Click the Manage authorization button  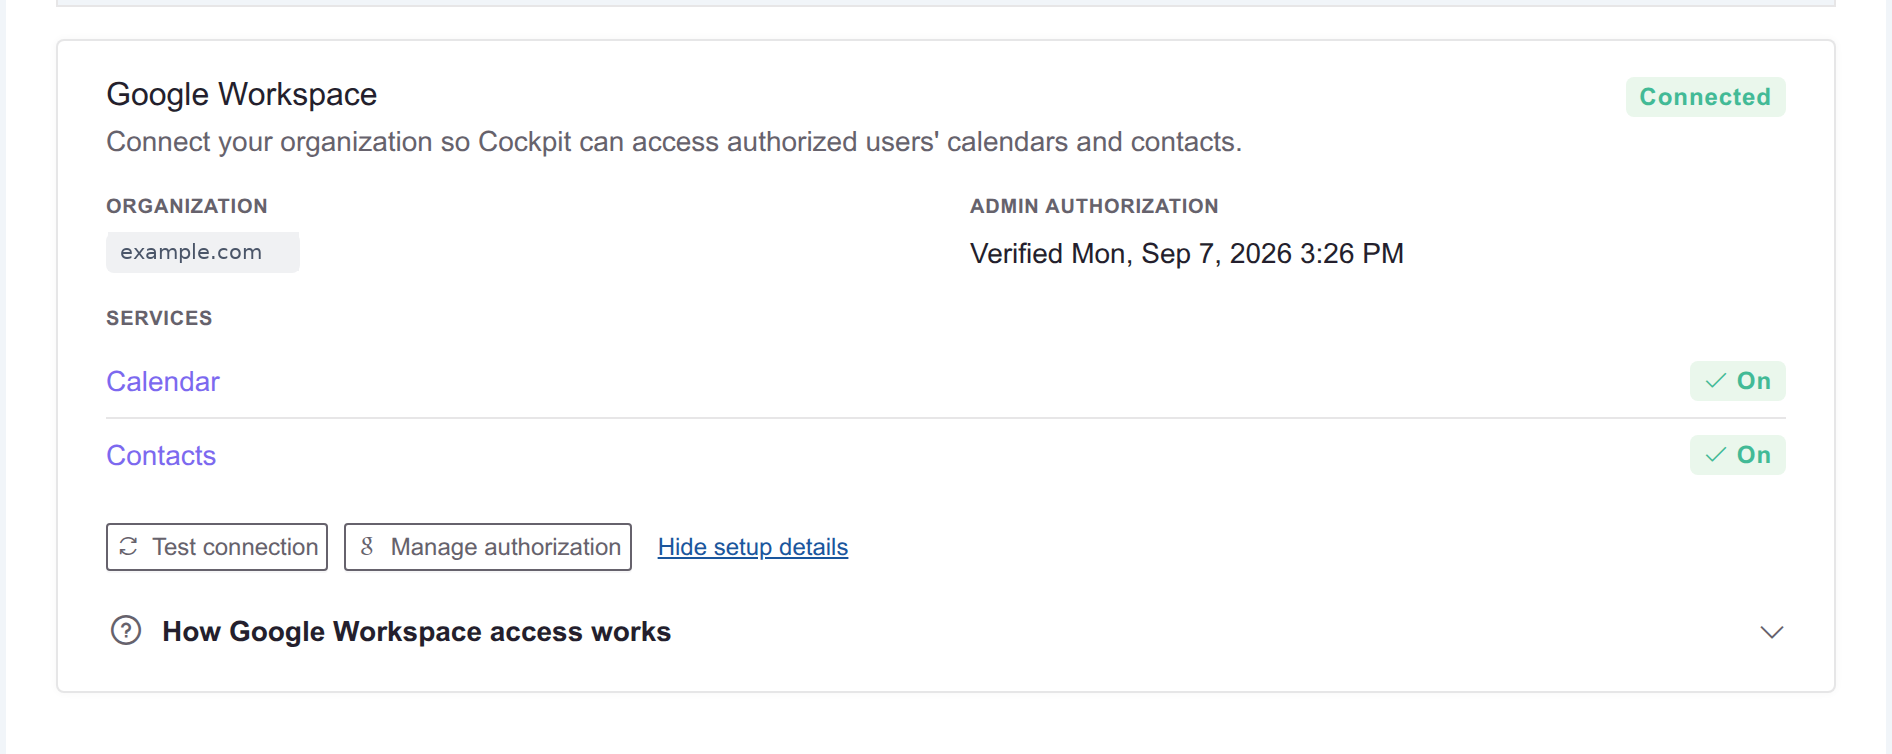pyautogui.click(x=488, y=547)
